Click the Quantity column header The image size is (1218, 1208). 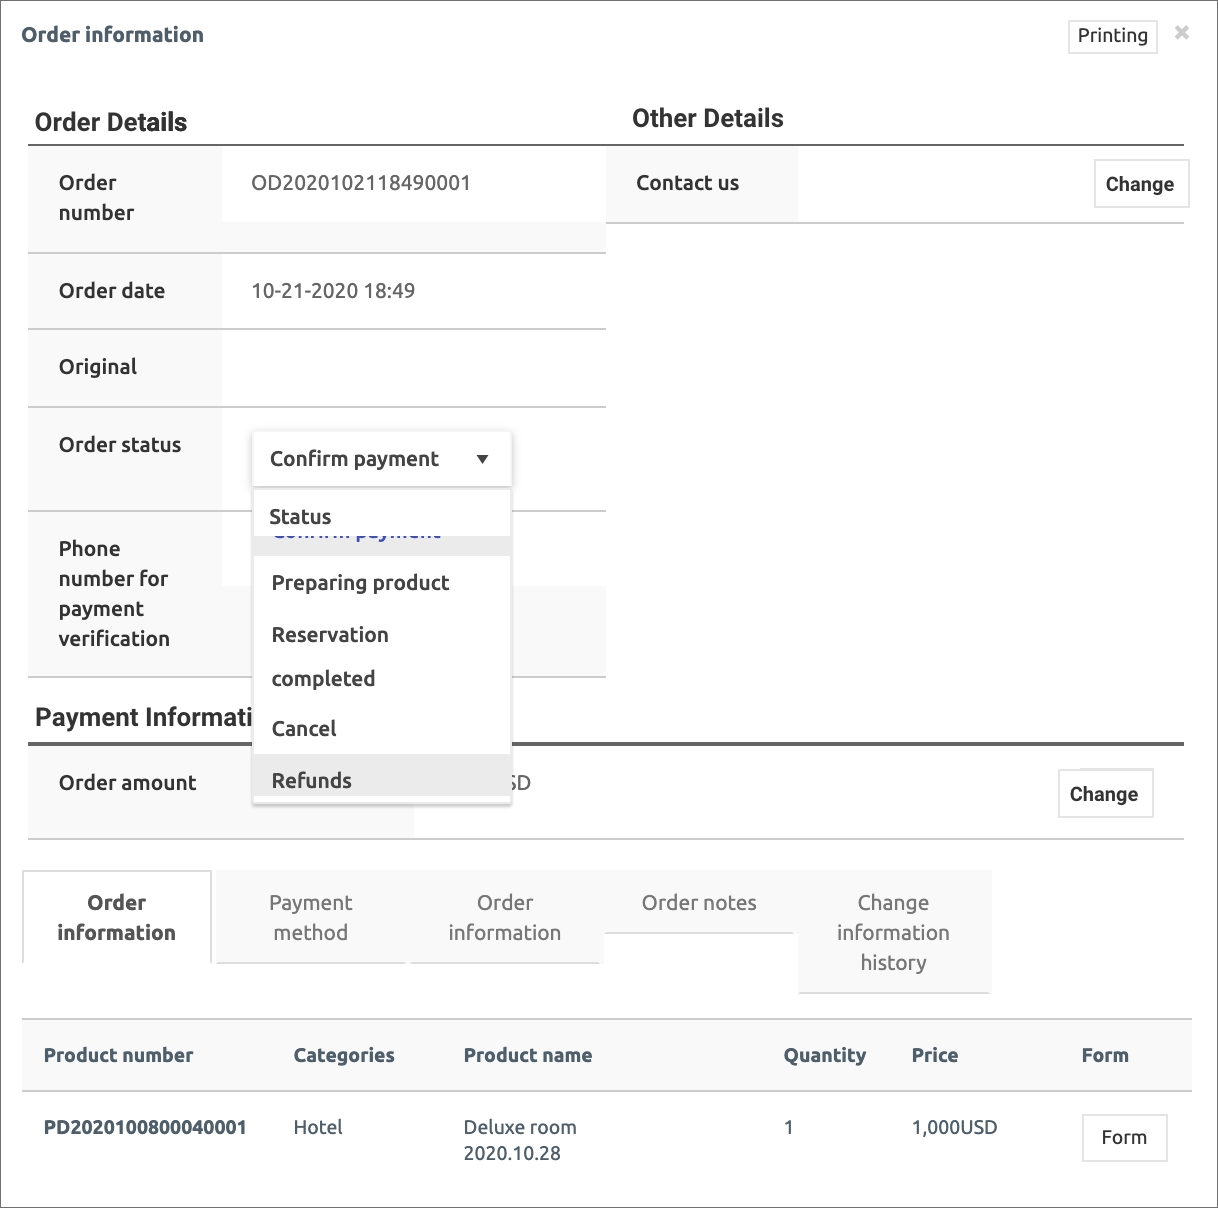[825, 1055]
